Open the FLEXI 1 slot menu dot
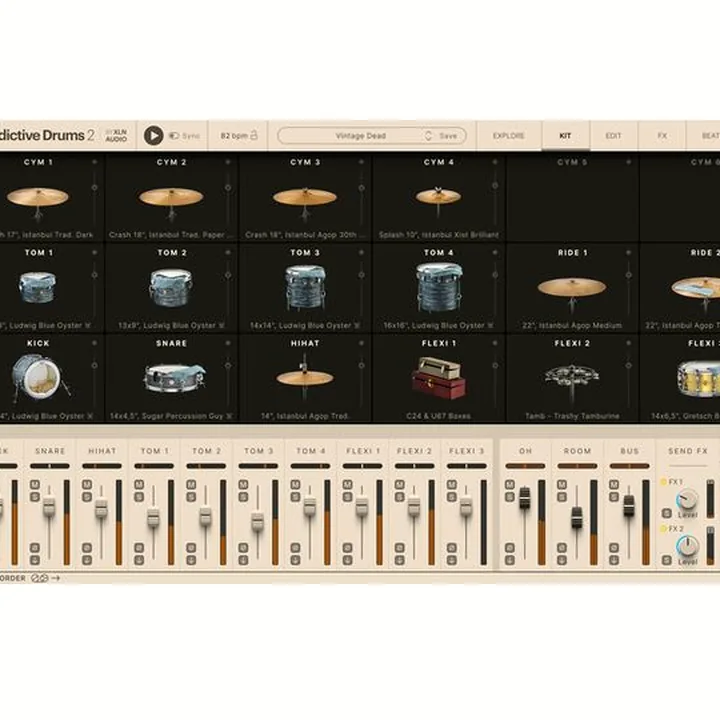Screen dimensions: 720x720 click(x=495, y=343)
